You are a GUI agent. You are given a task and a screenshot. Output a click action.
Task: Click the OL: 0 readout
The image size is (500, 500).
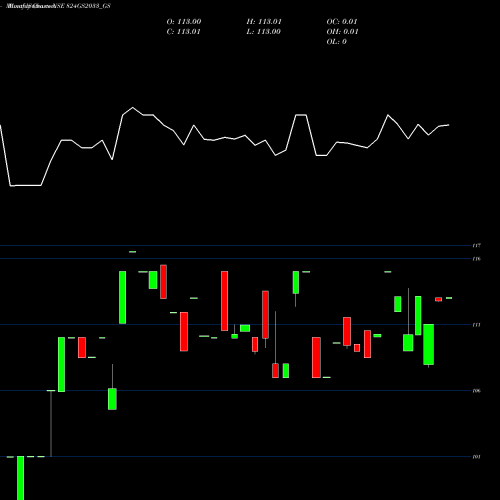click(336, 42)
